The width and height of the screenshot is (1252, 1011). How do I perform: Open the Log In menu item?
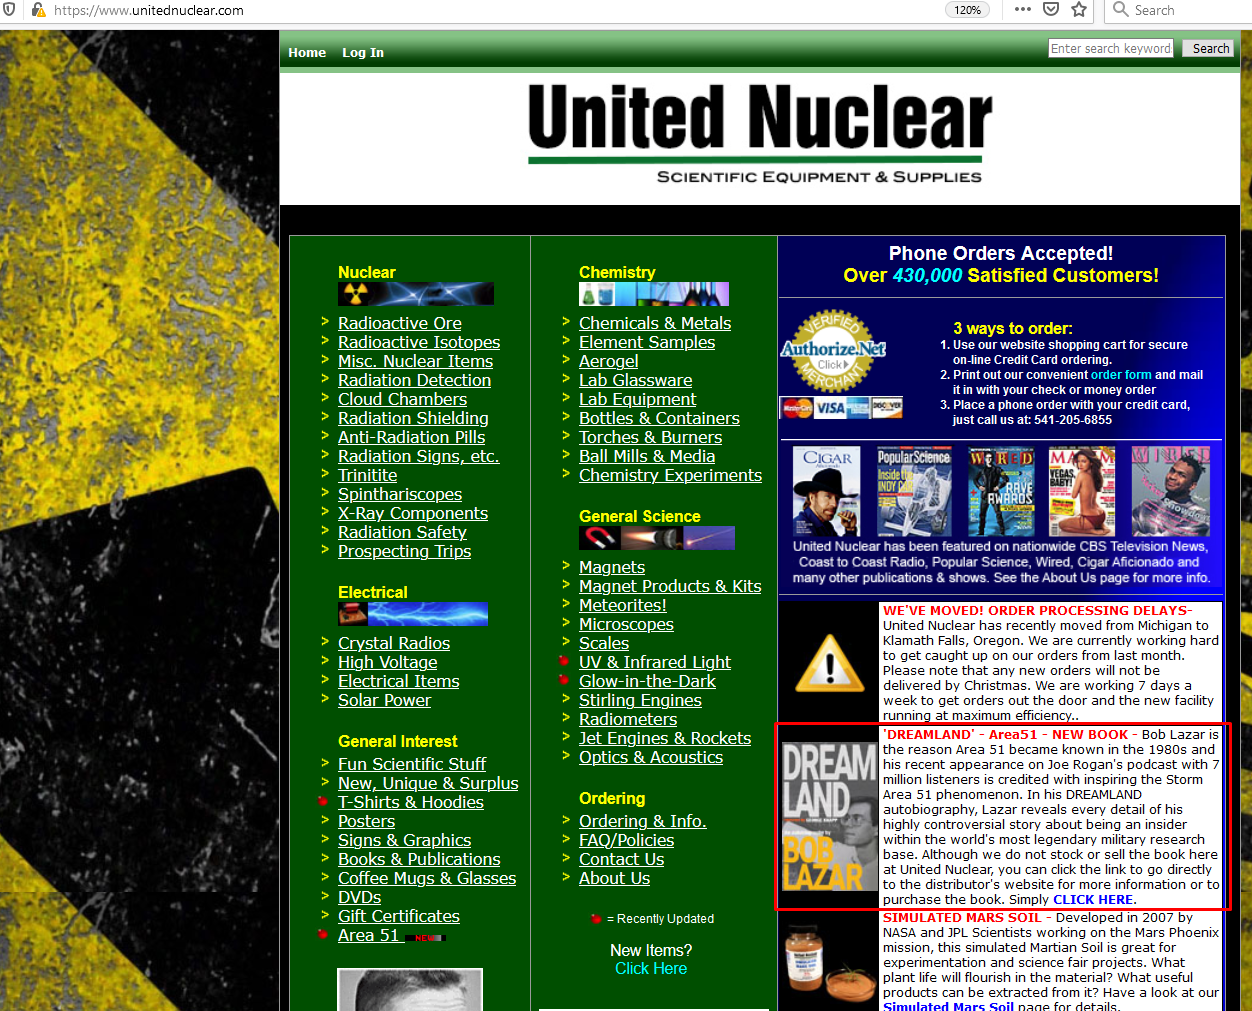pos(363,52)
